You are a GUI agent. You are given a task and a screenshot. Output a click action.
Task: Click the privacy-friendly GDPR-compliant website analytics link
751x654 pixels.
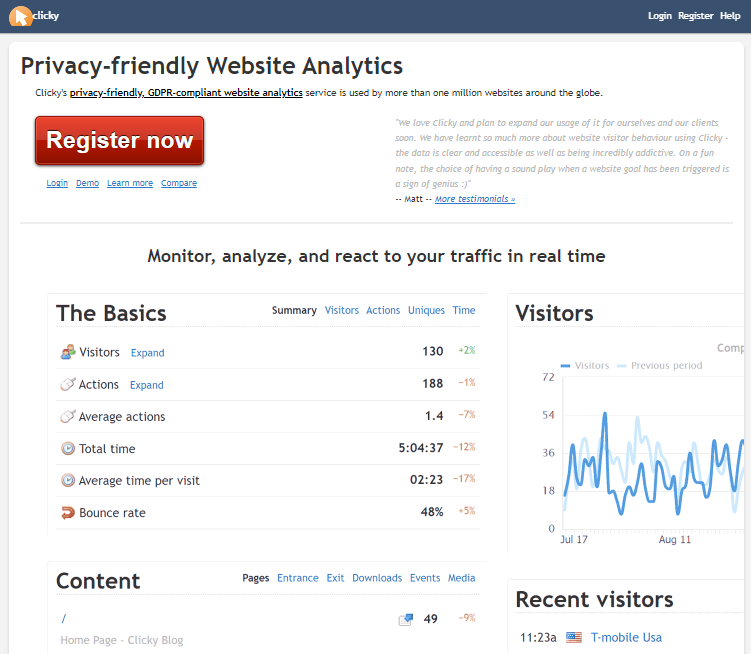coord(186,92)
